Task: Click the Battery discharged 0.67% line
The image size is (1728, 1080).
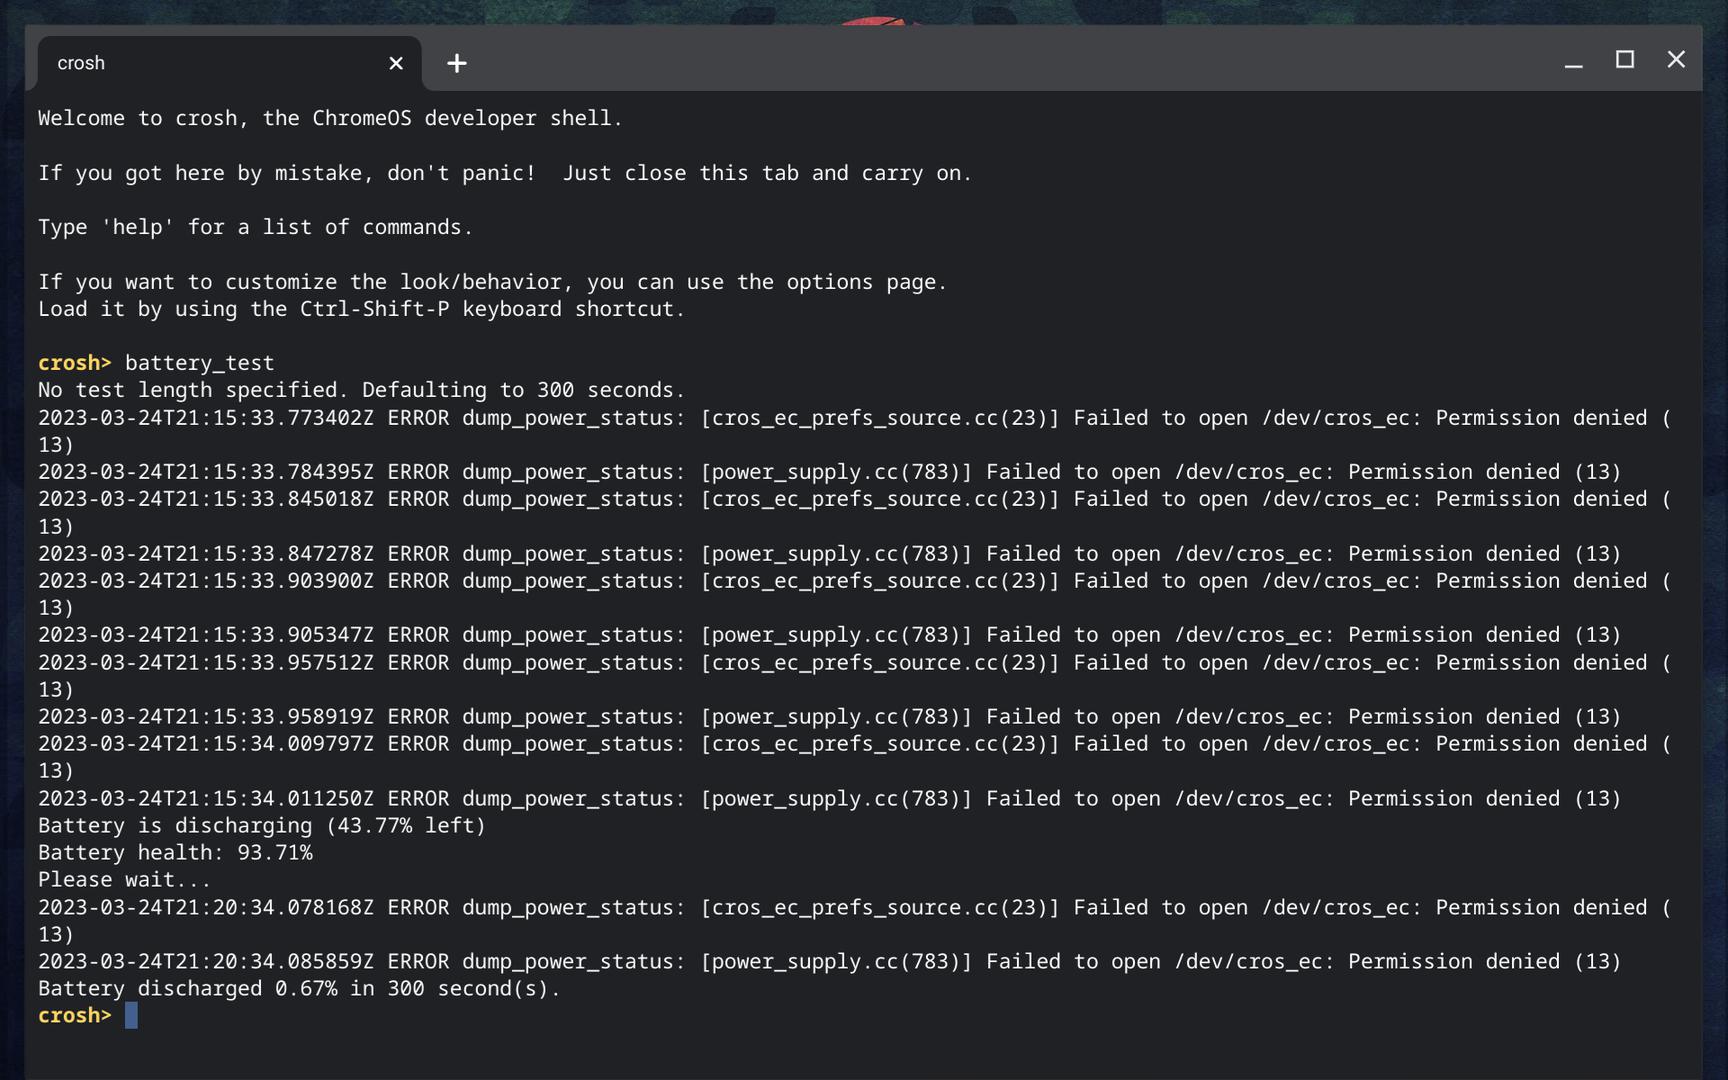Action: pyautogui.click(x=299, y=989)
